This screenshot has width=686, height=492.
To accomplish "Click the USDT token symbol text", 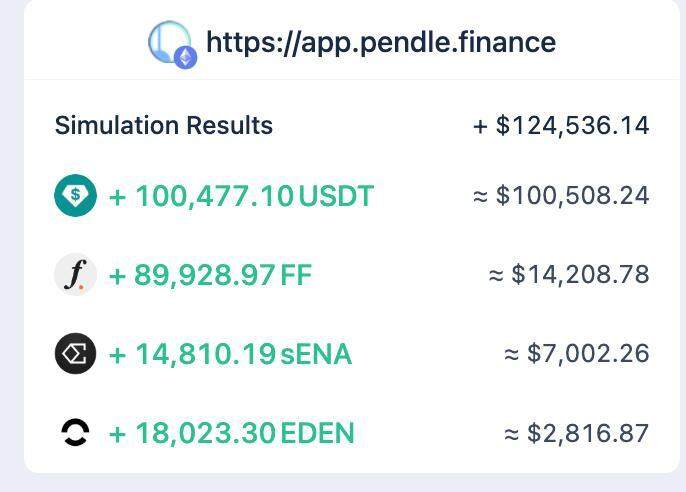I will tap(336, 195).
